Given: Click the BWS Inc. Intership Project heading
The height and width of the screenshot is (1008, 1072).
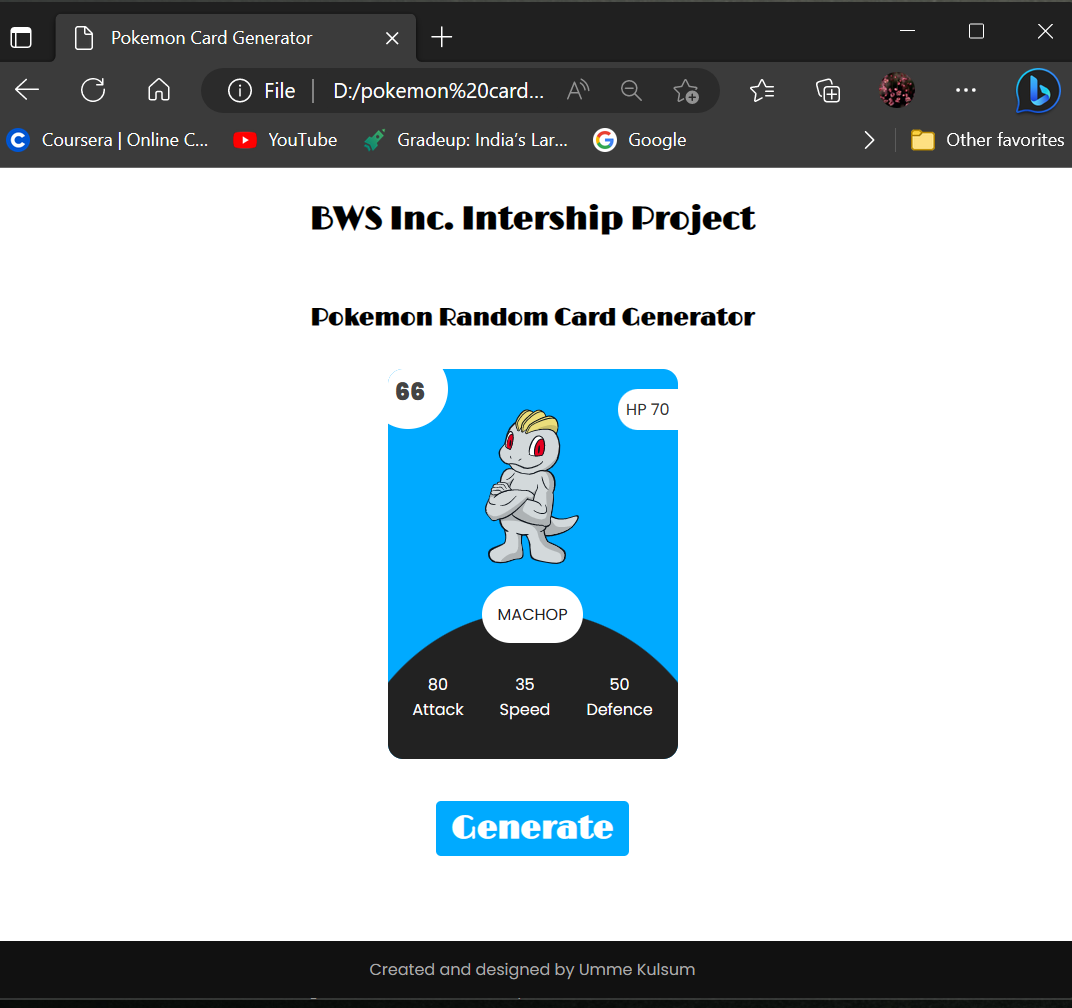Looking at the screenshot, I should coord(533,219).
